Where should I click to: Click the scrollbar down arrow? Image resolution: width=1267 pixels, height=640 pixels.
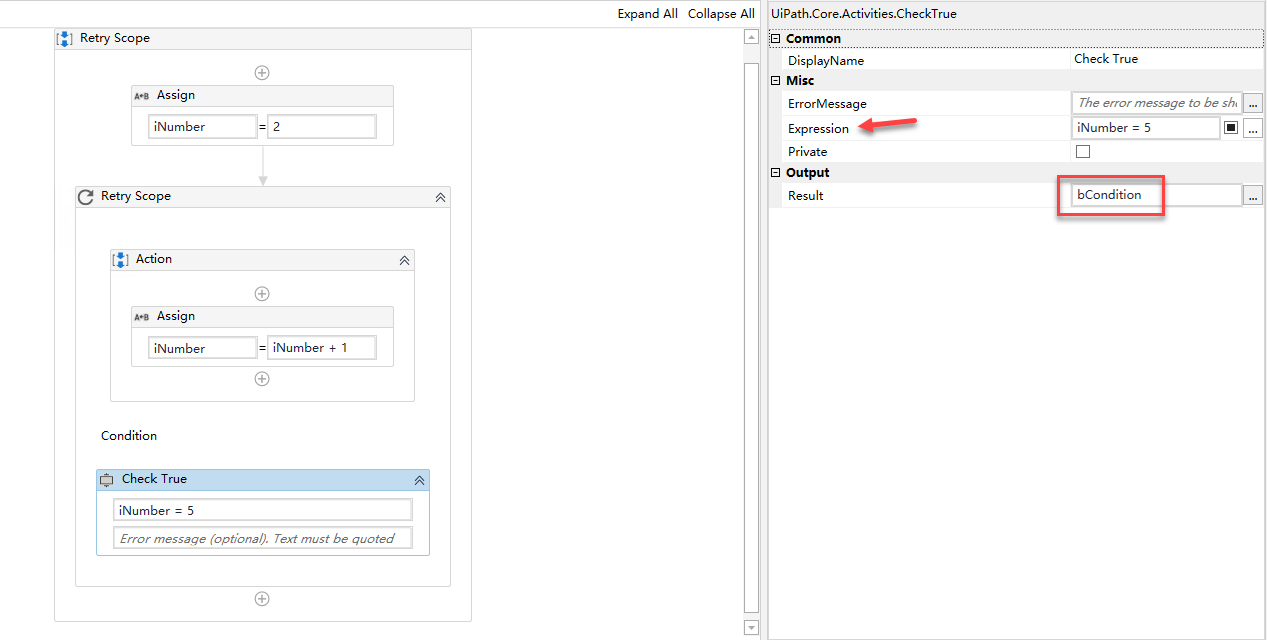click(x=750, y=627)
